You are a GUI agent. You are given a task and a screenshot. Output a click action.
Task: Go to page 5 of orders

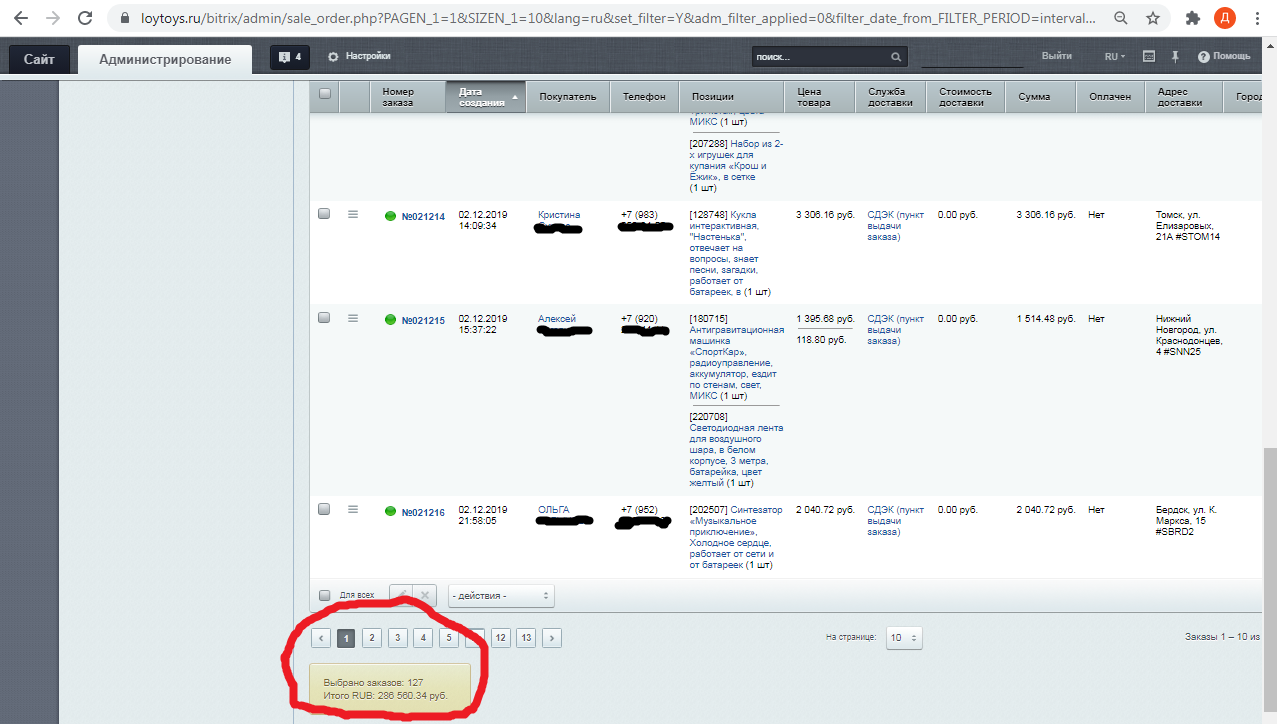pyautogui.click(x=449, y=637)
